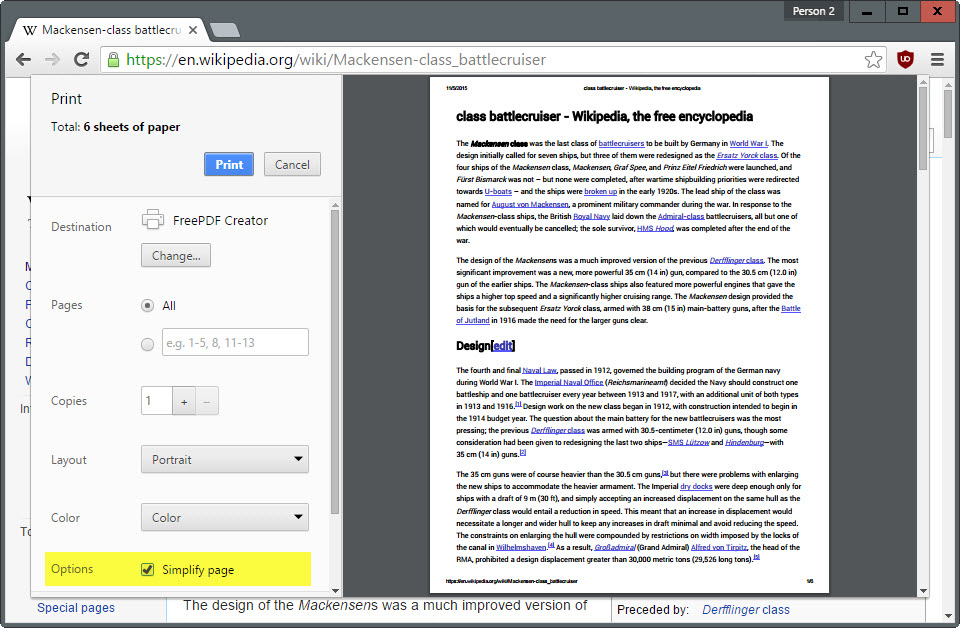Click the Wikipedia favicon on the tab
Image resolution: width=960 pixels, height=628 pixels.
30,30
